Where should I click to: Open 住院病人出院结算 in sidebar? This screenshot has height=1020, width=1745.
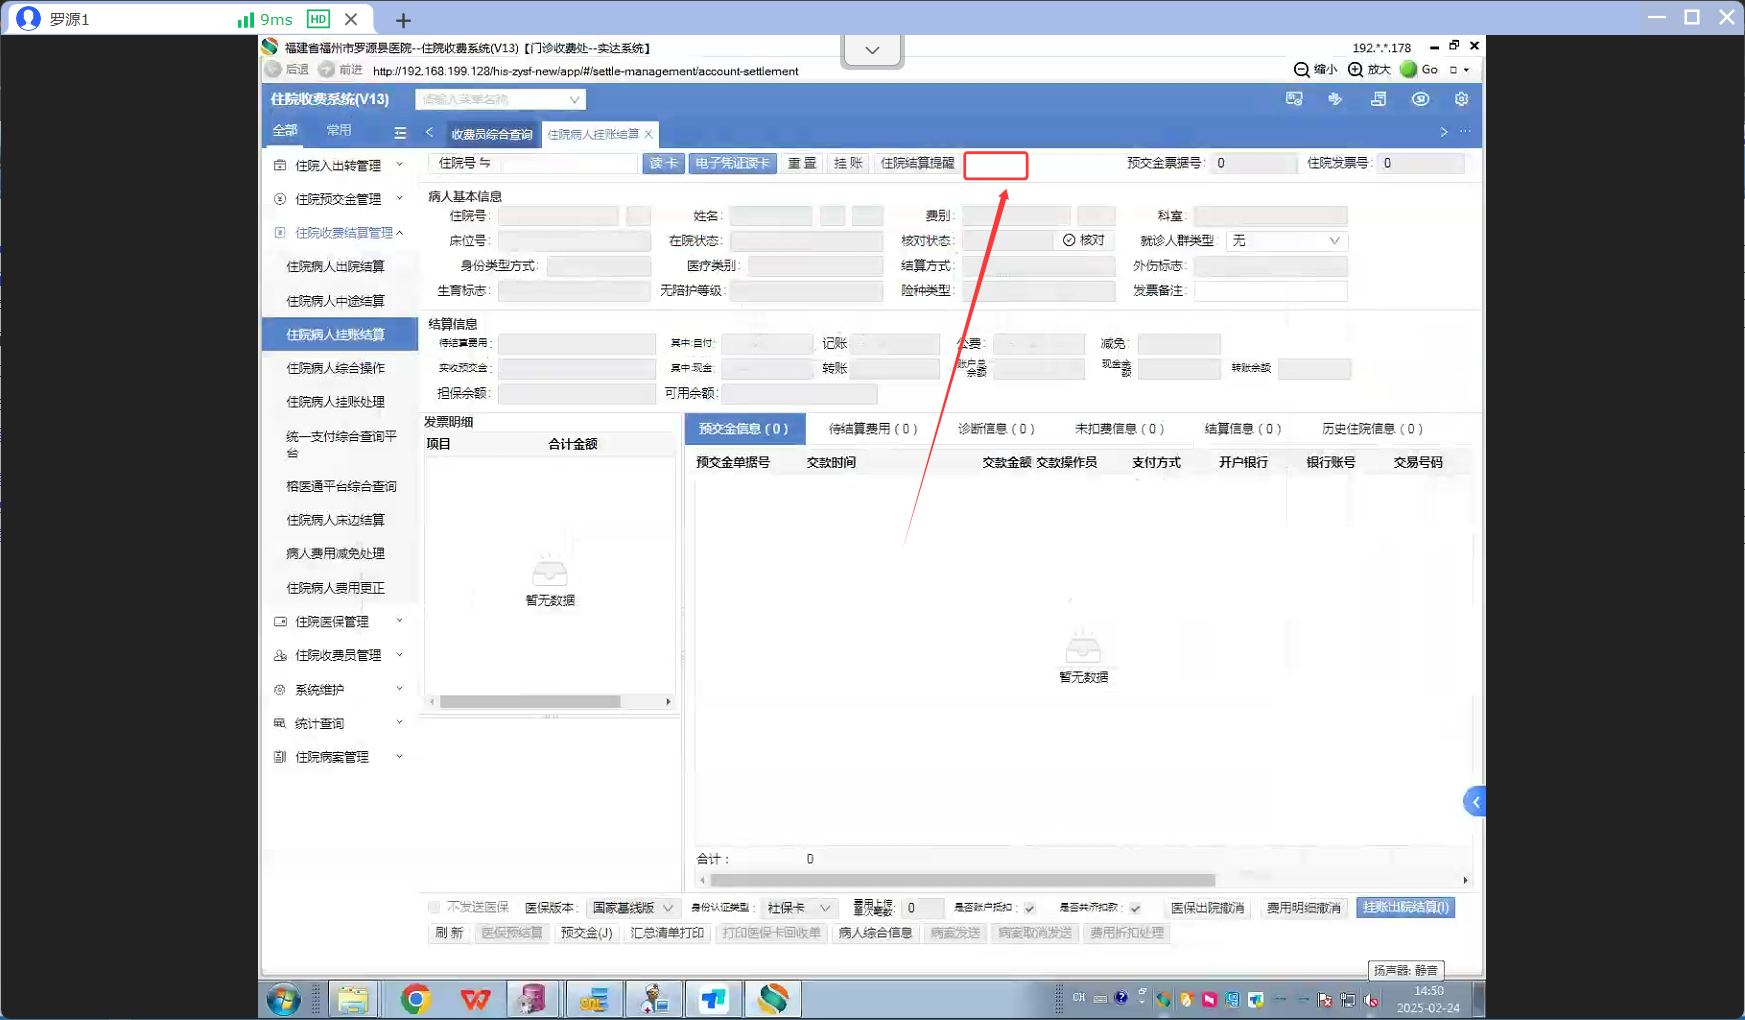(x=336, y=267)
